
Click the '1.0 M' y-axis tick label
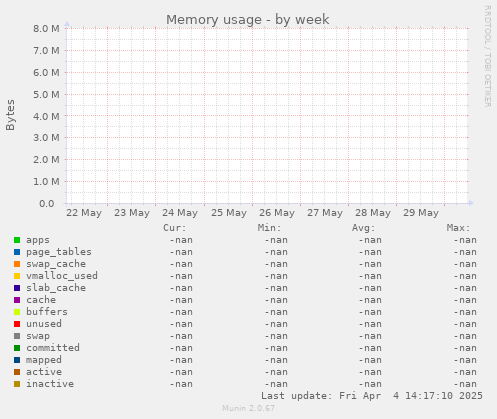(x=46, y=182)
